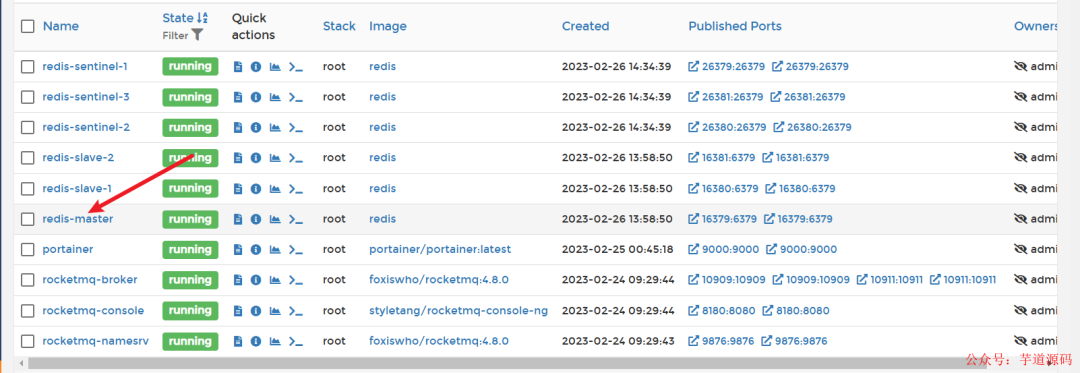
Task: Open the foxiswho/rocketmq:4.8.0 image link for rocketmq-broker
Action: point(439,280)
